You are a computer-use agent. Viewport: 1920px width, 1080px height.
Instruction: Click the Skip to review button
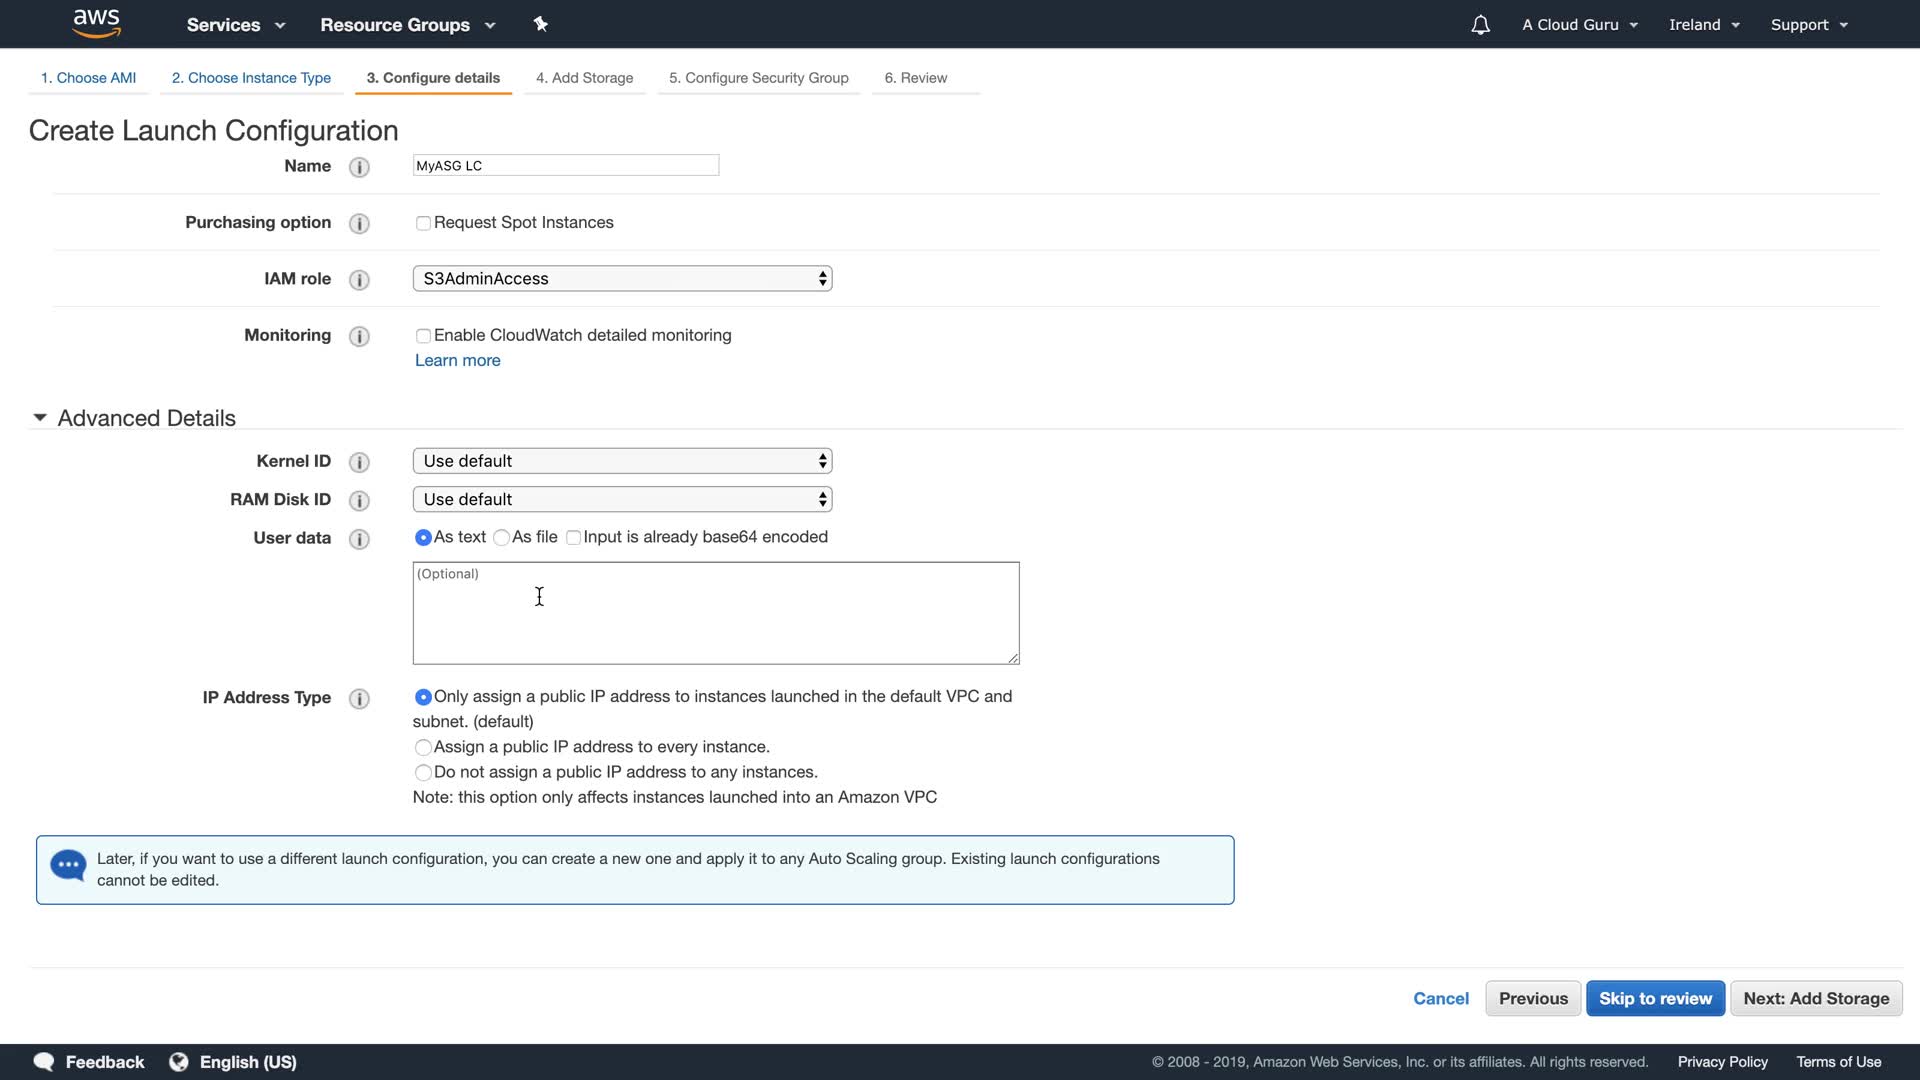tap(1655, 998)
